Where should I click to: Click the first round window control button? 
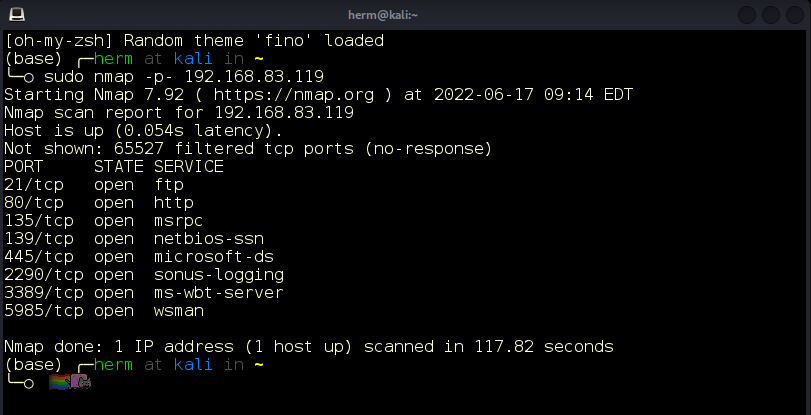click(x=746, y=15)
